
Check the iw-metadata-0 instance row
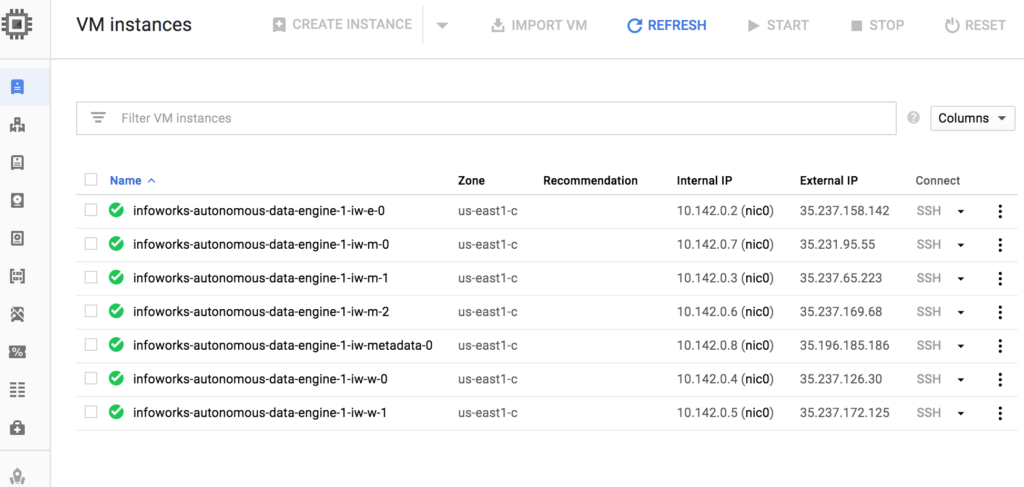pyautogui.click(x=91, y=345)
